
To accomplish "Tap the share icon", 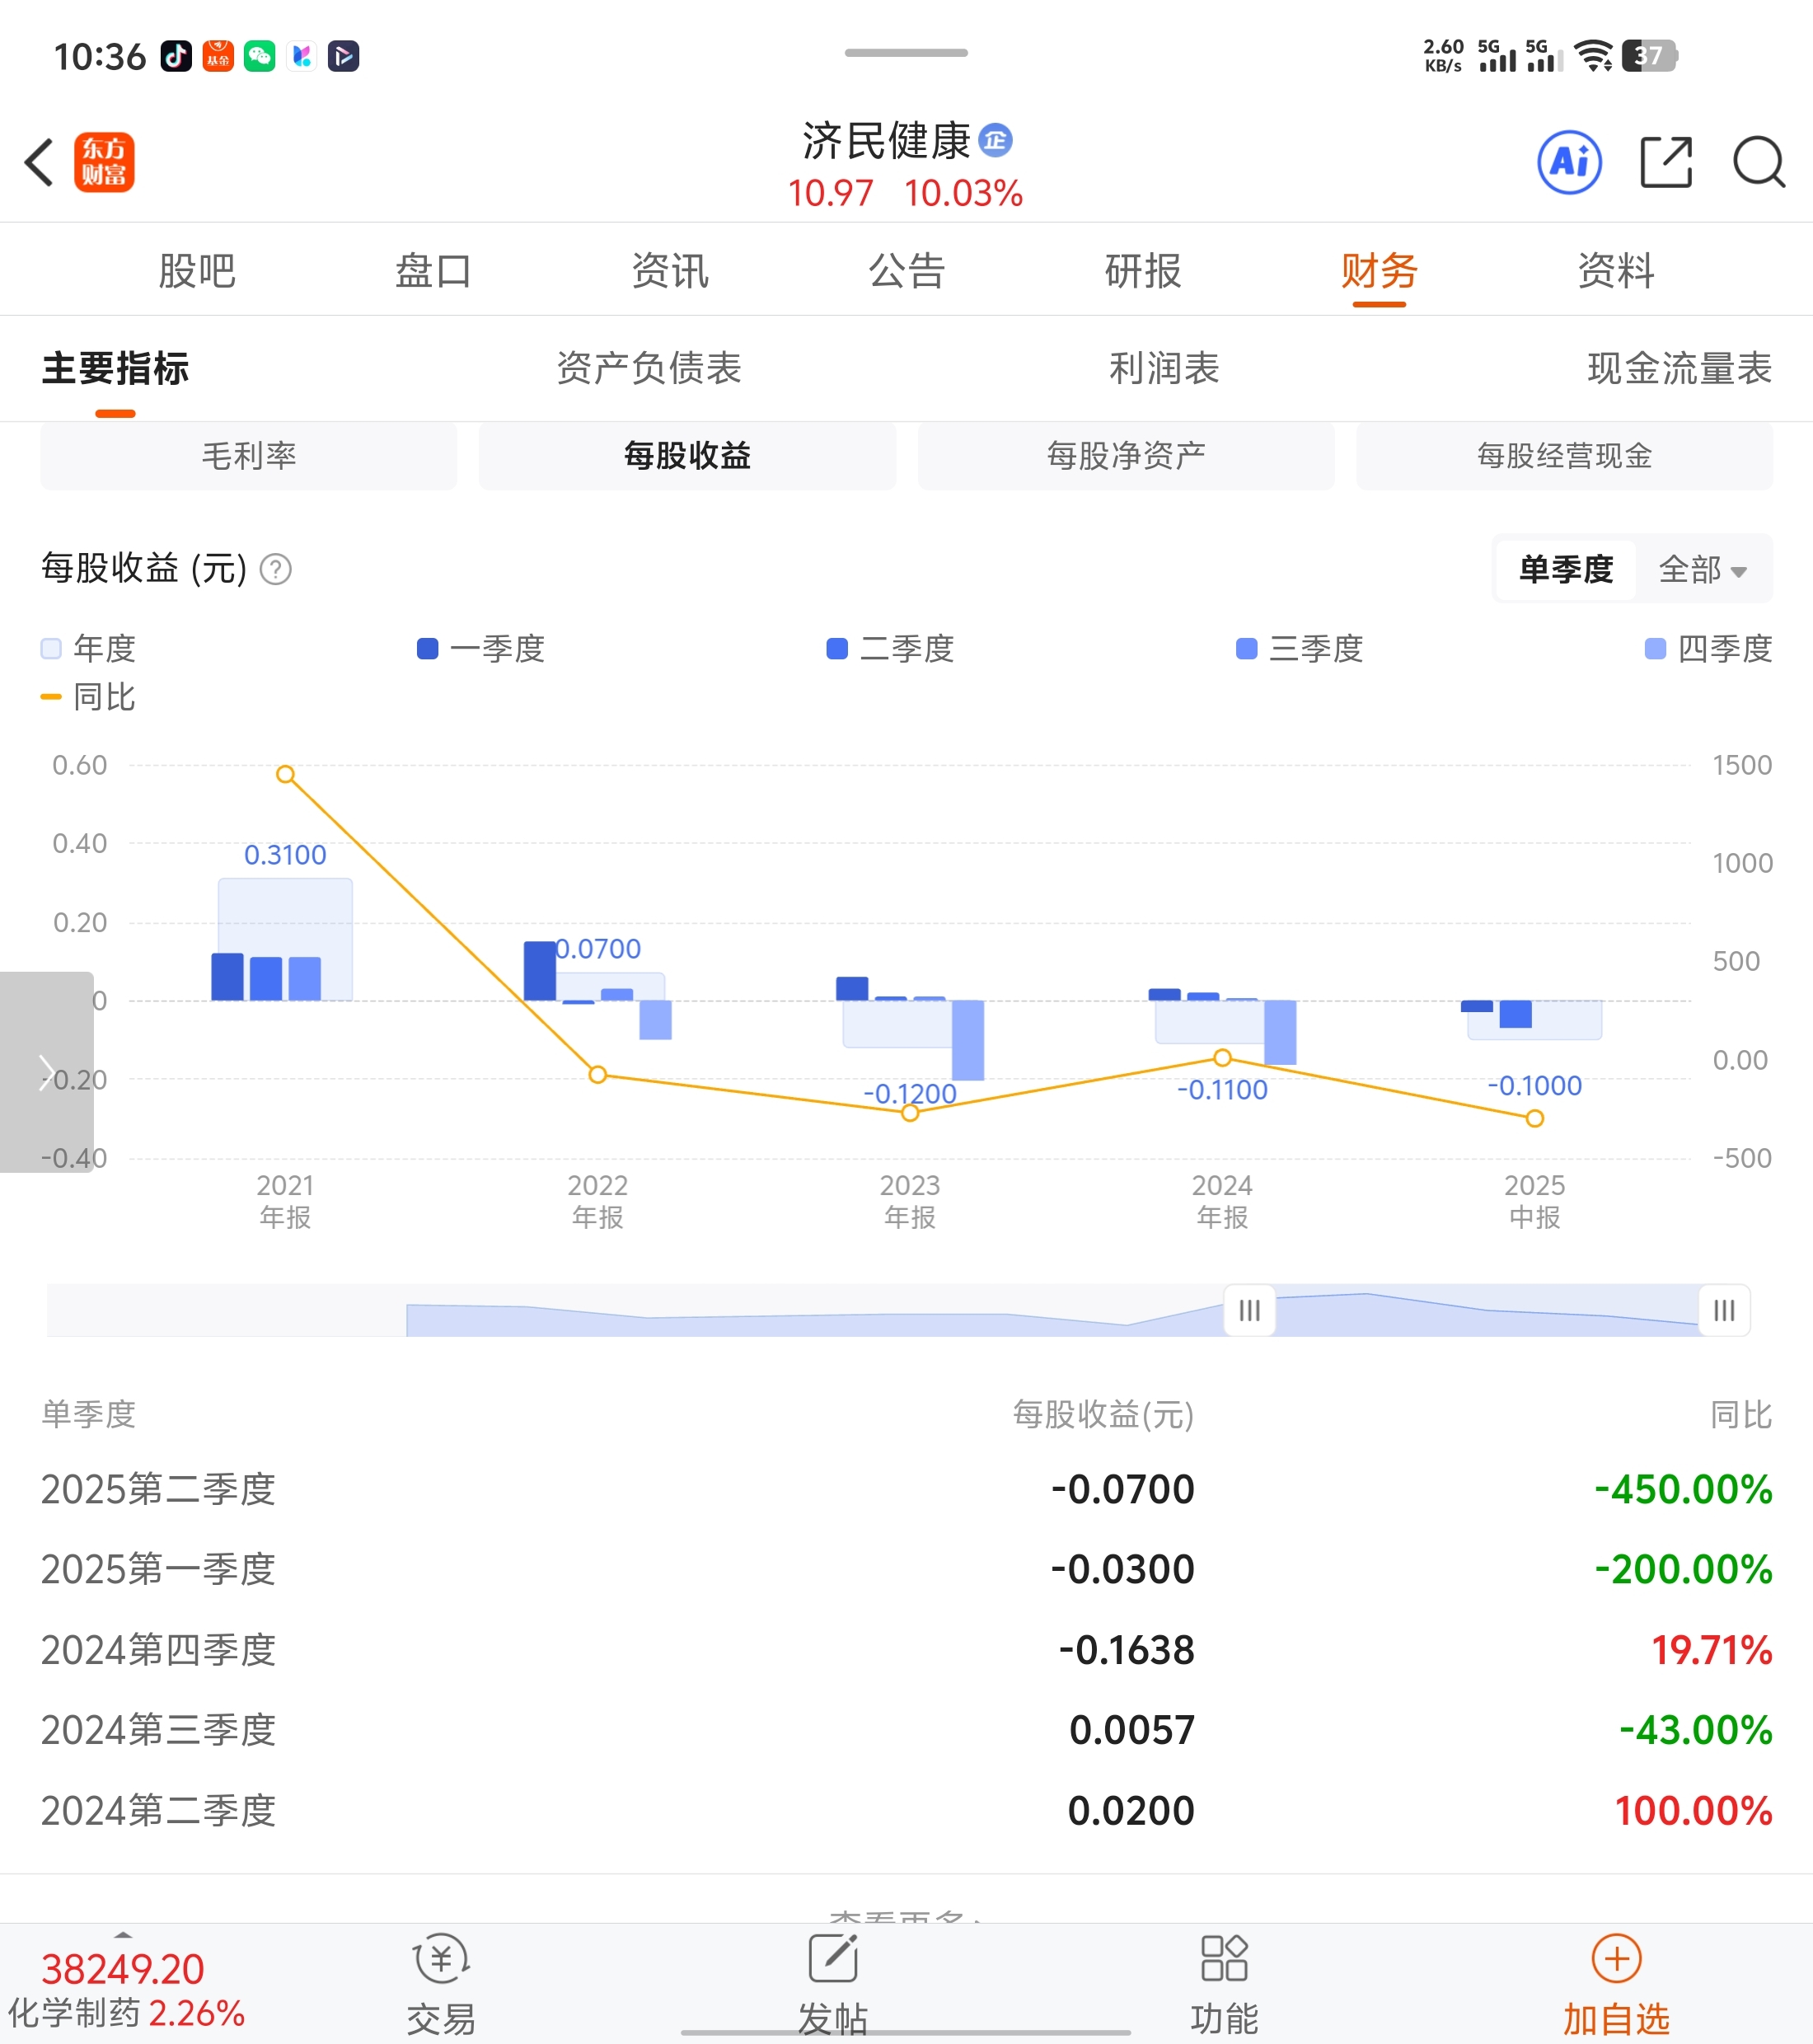I will tap(1666, 163).
